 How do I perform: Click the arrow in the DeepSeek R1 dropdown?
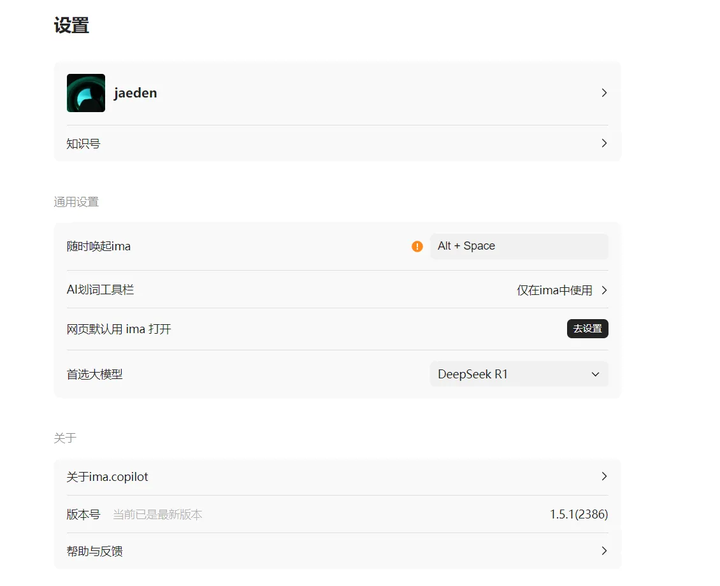pyautogui.click(x=595, y=374)
